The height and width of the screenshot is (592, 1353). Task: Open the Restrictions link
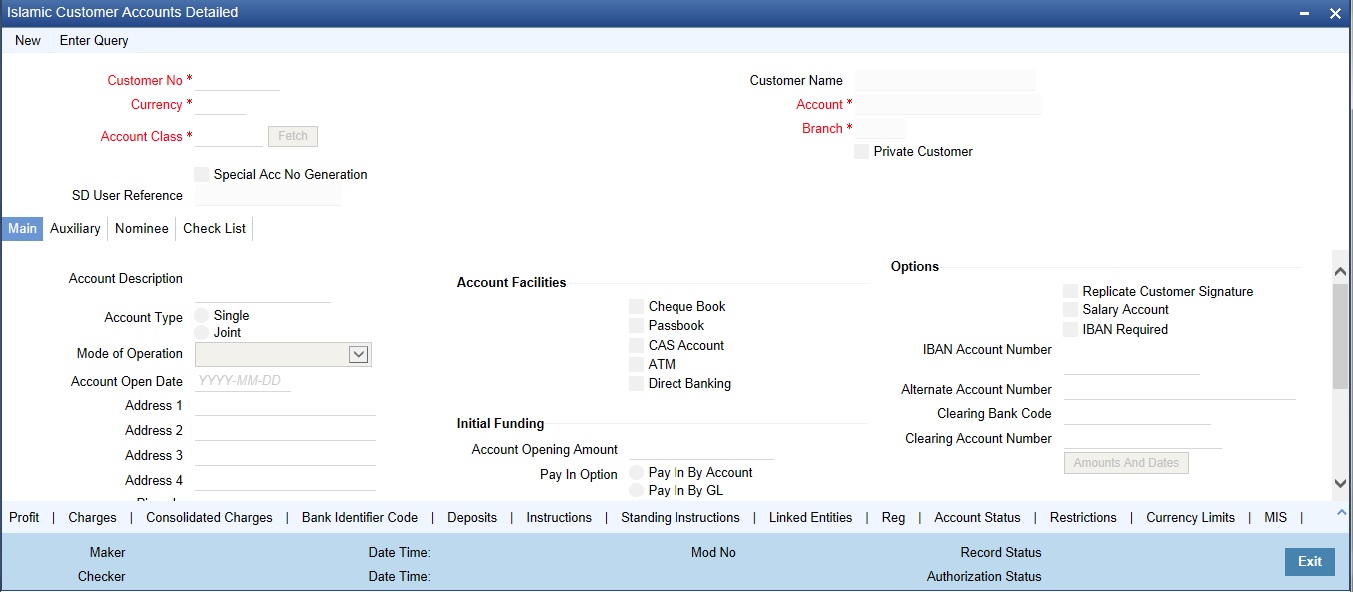coord(1083,517)
